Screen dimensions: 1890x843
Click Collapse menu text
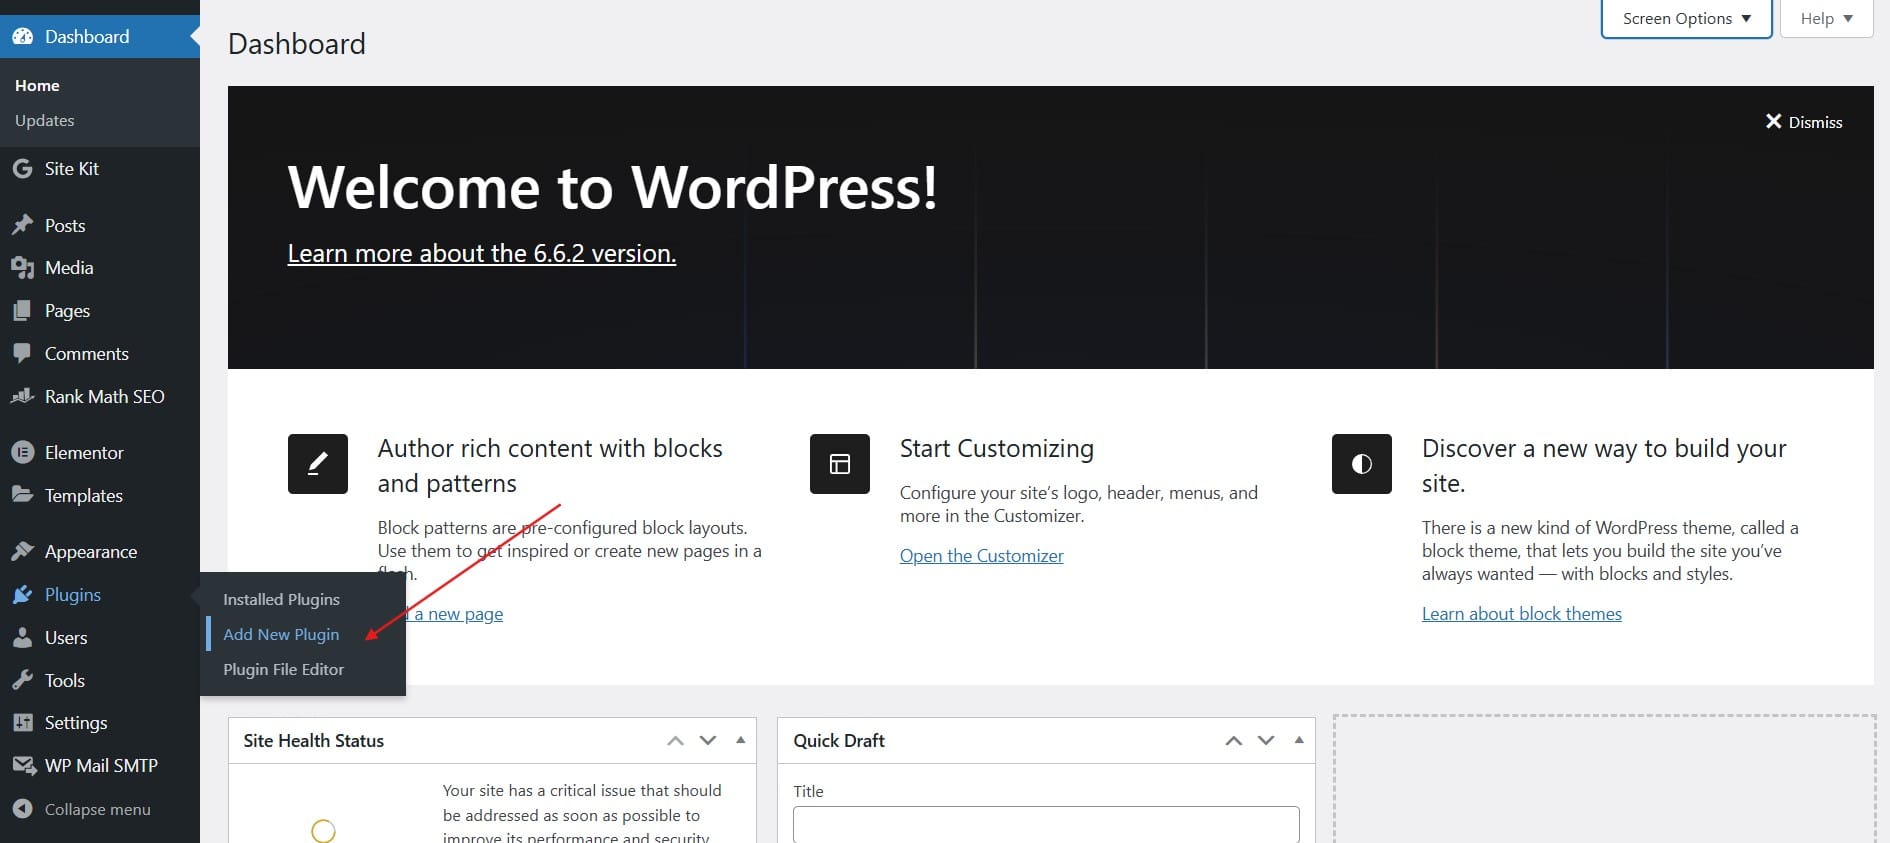click(x=98, y=810)
